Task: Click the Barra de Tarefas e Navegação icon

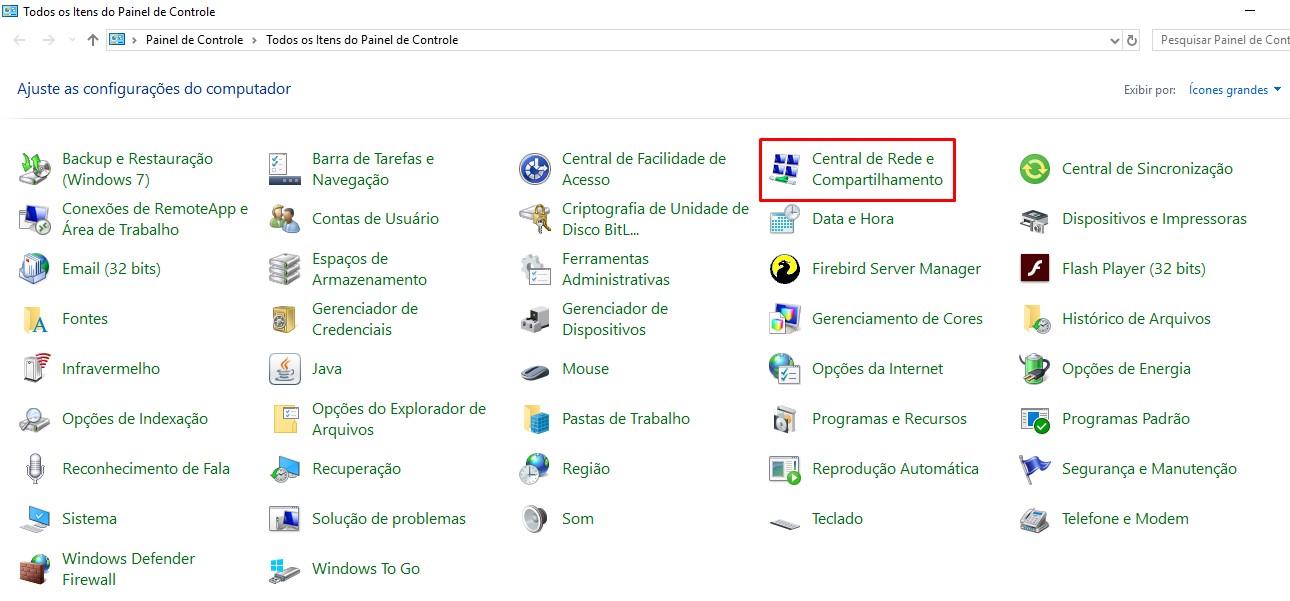Action: pos(285,169)
